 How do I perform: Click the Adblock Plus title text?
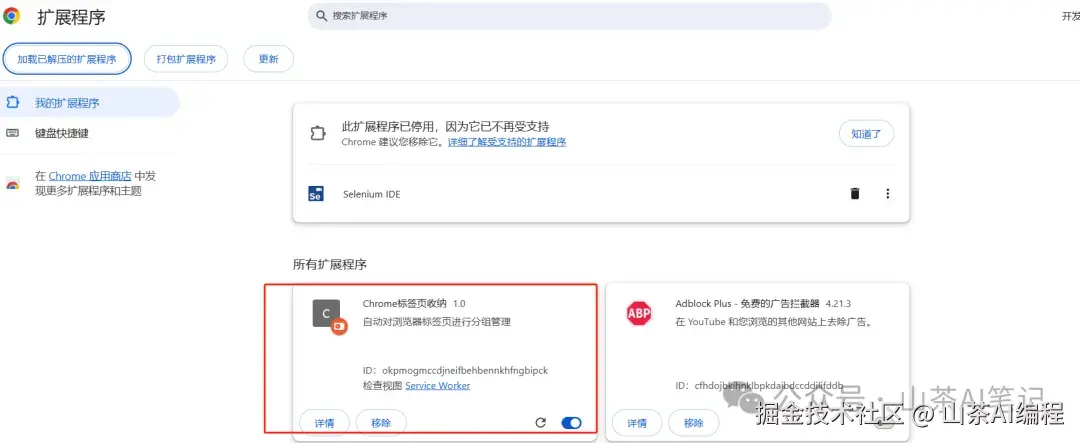click(x=748, y=303)
